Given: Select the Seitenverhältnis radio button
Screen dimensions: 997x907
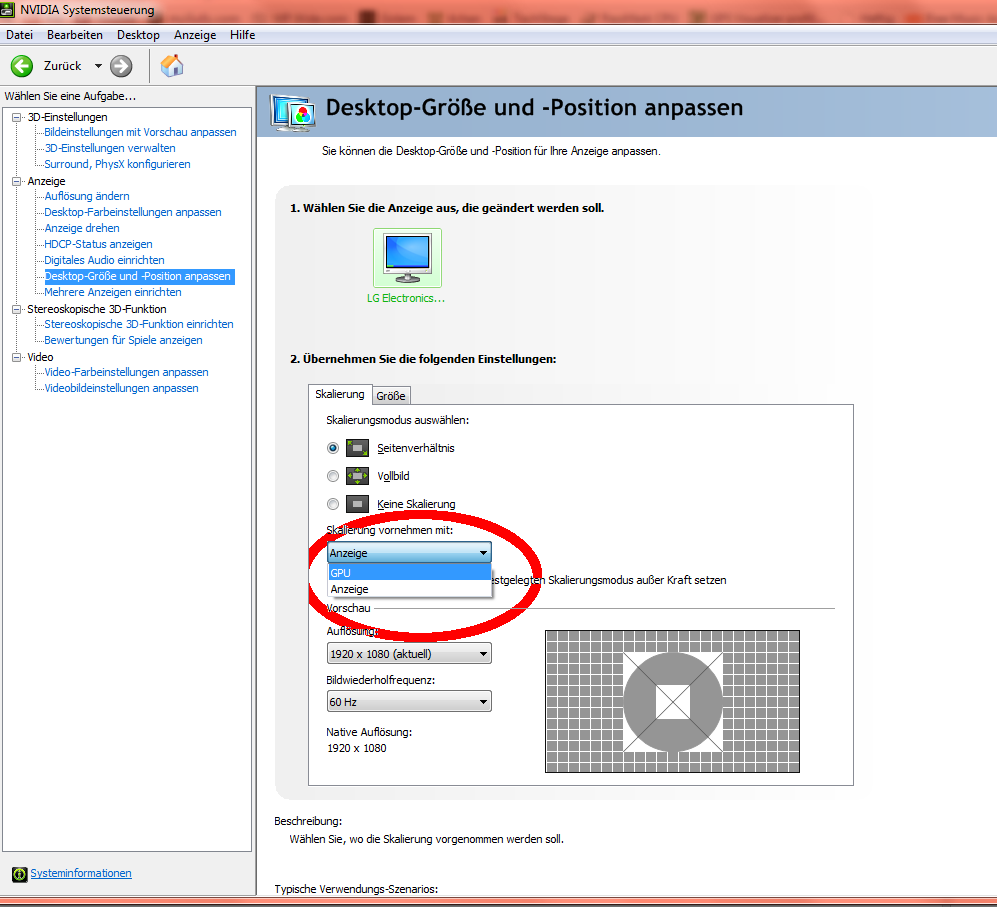Looking at the screenshot, I should click(333, 448).
